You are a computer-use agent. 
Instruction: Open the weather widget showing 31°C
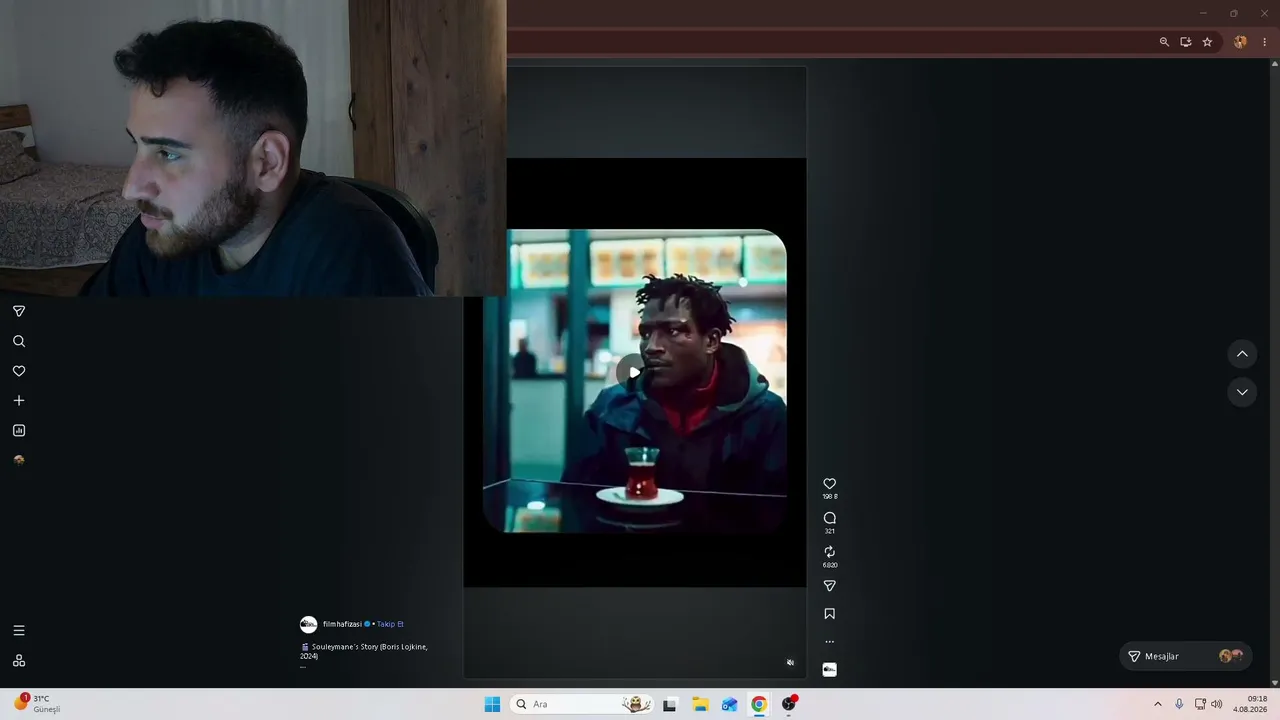coord(38,704)
